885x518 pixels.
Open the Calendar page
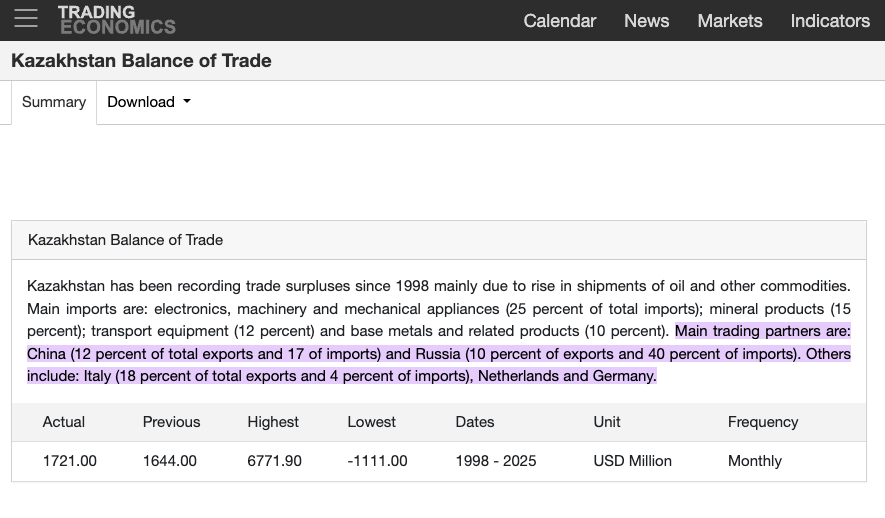click(559, 20)
